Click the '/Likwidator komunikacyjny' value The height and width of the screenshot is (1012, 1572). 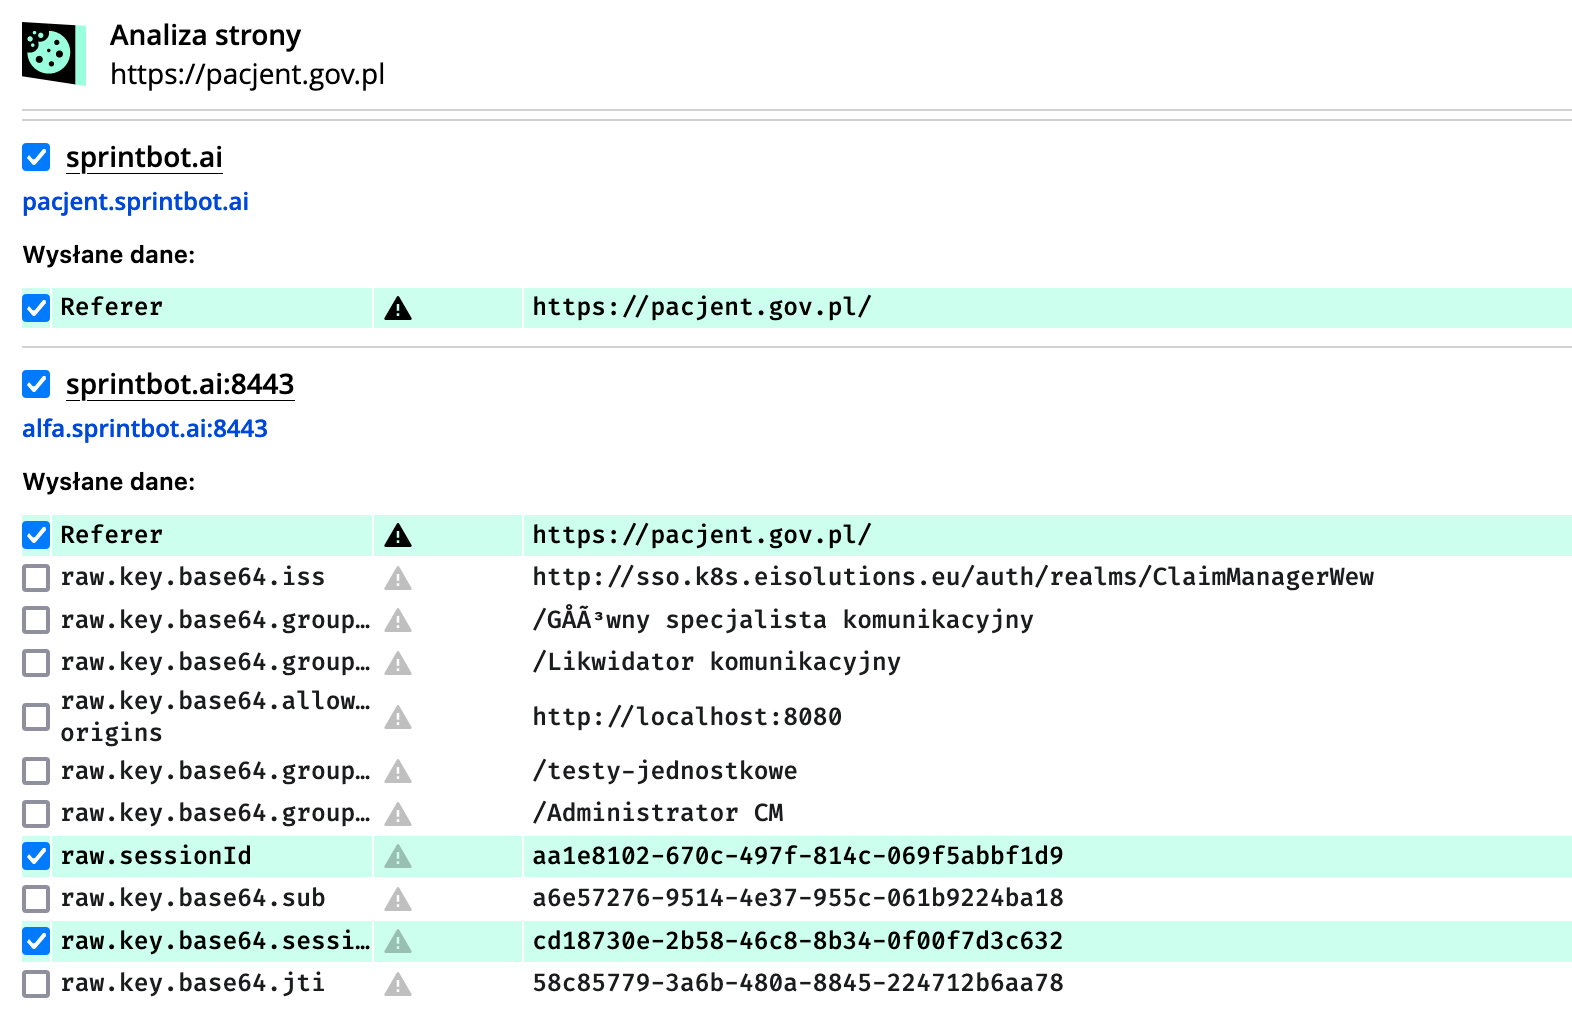point(716,662)
